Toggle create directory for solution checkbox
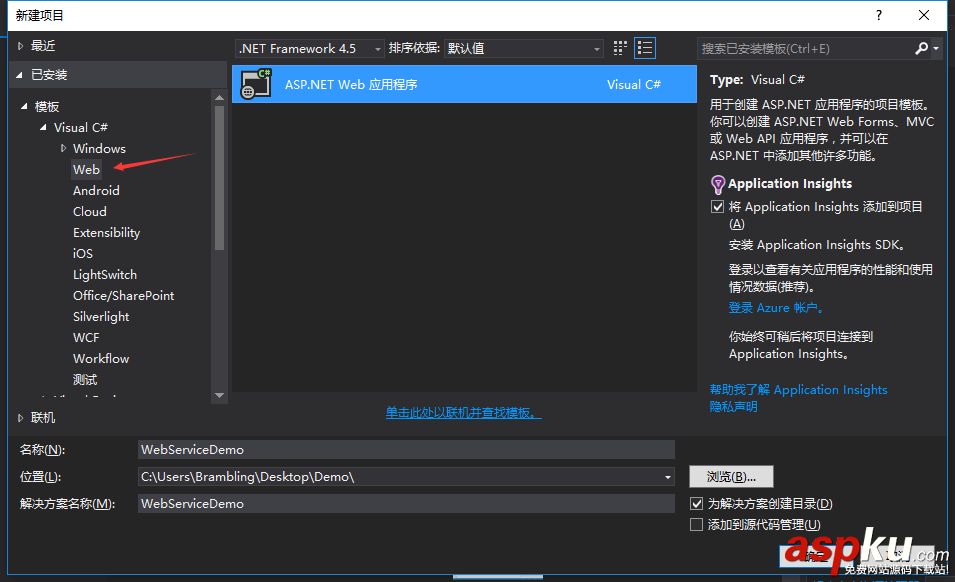Screen dimensions: 955x582 [696, 503]
